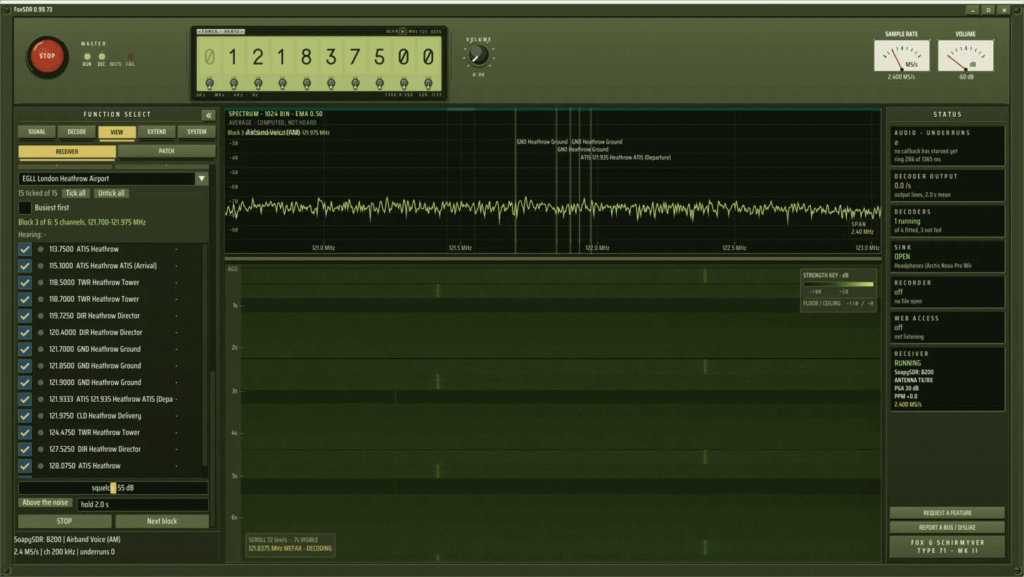Open the EXTEND function tab
The height and width of the screenshot is (577, 1024).
pyautogui.click(x=157, y=132)
